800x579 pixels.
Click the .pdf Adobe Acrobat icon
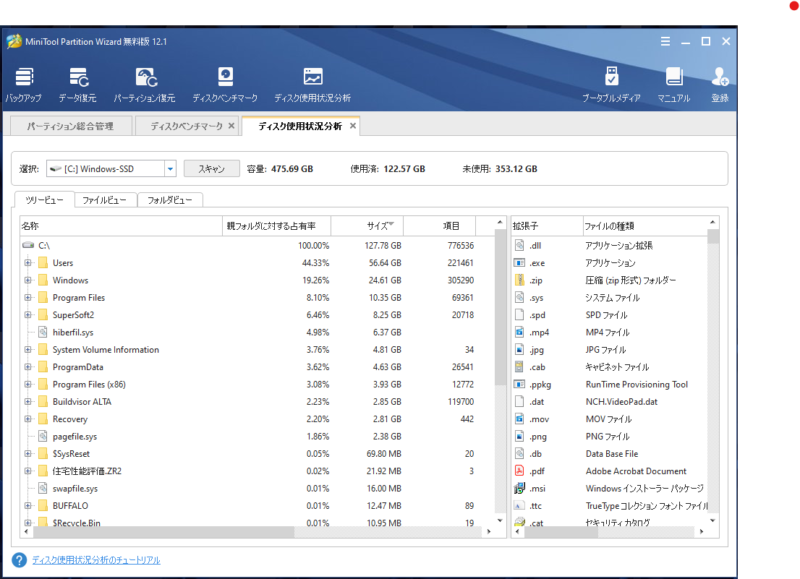point(519,471)
